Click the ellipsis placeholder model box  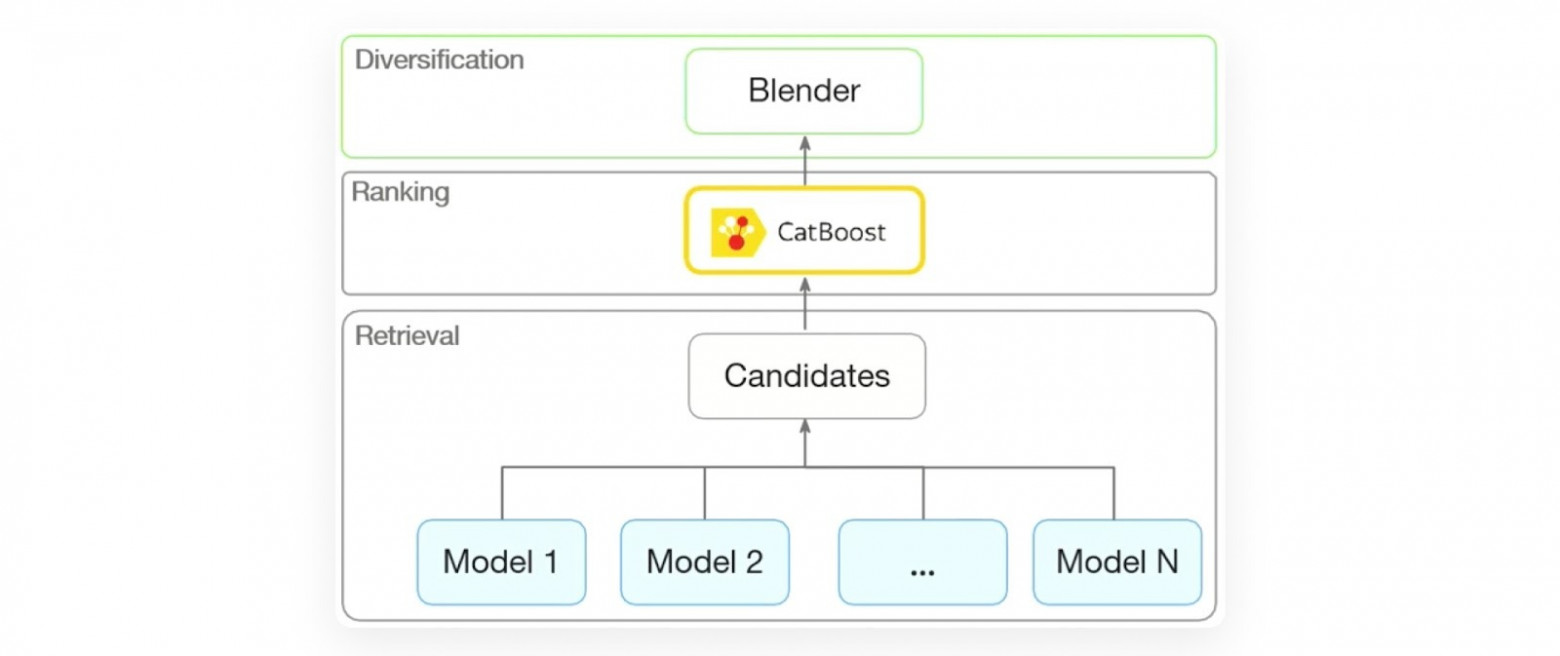pos(922,561)
